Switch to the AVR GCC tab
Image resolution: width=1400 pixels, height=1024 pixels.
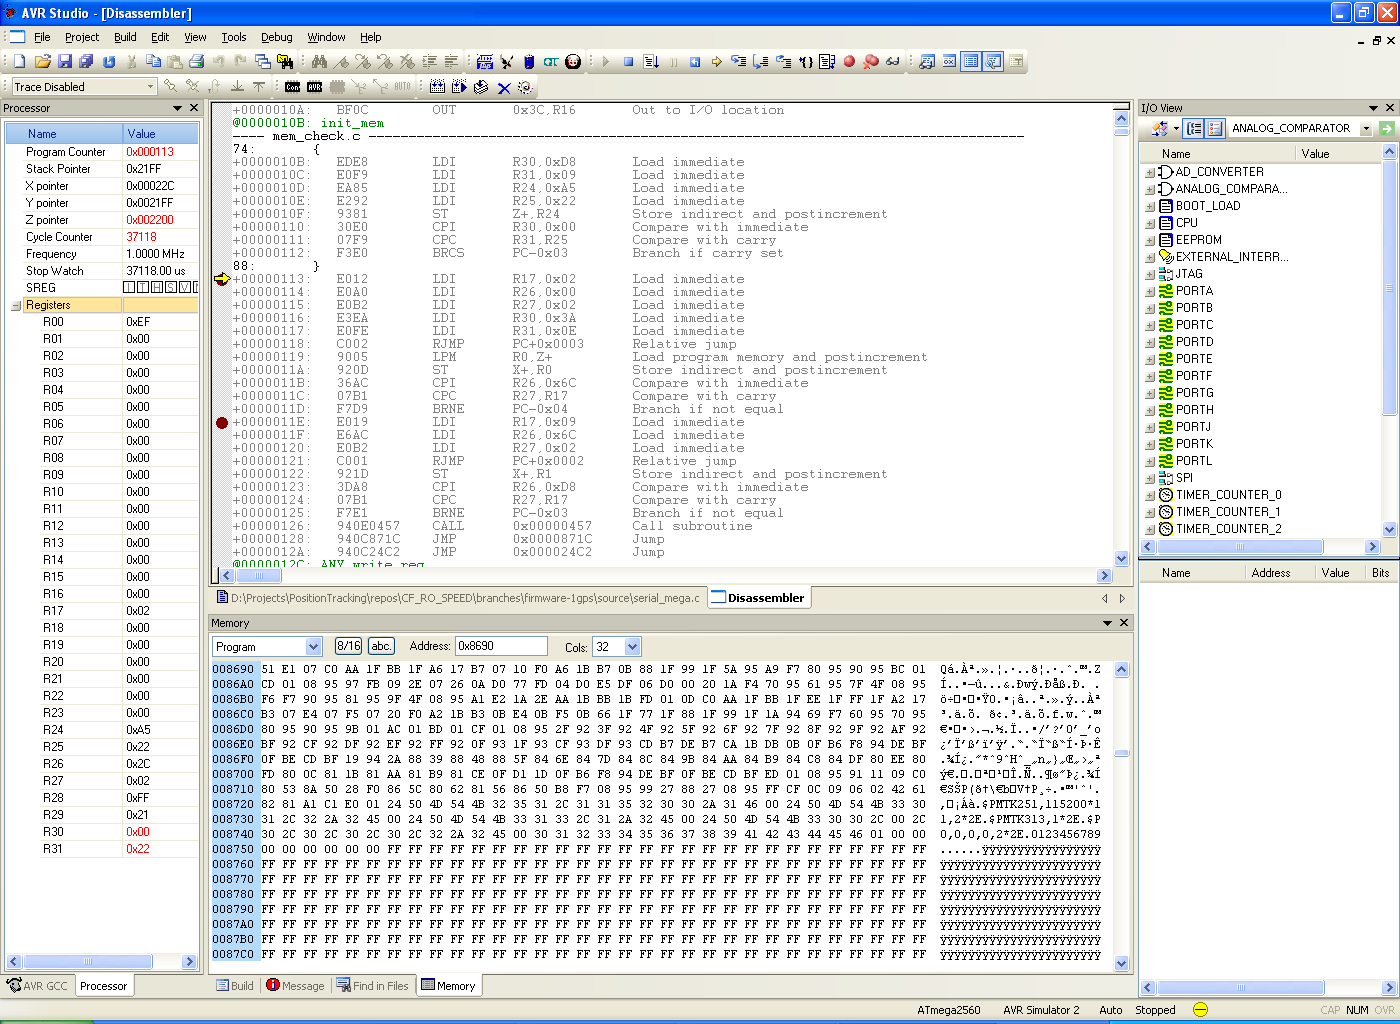point(37,986)
